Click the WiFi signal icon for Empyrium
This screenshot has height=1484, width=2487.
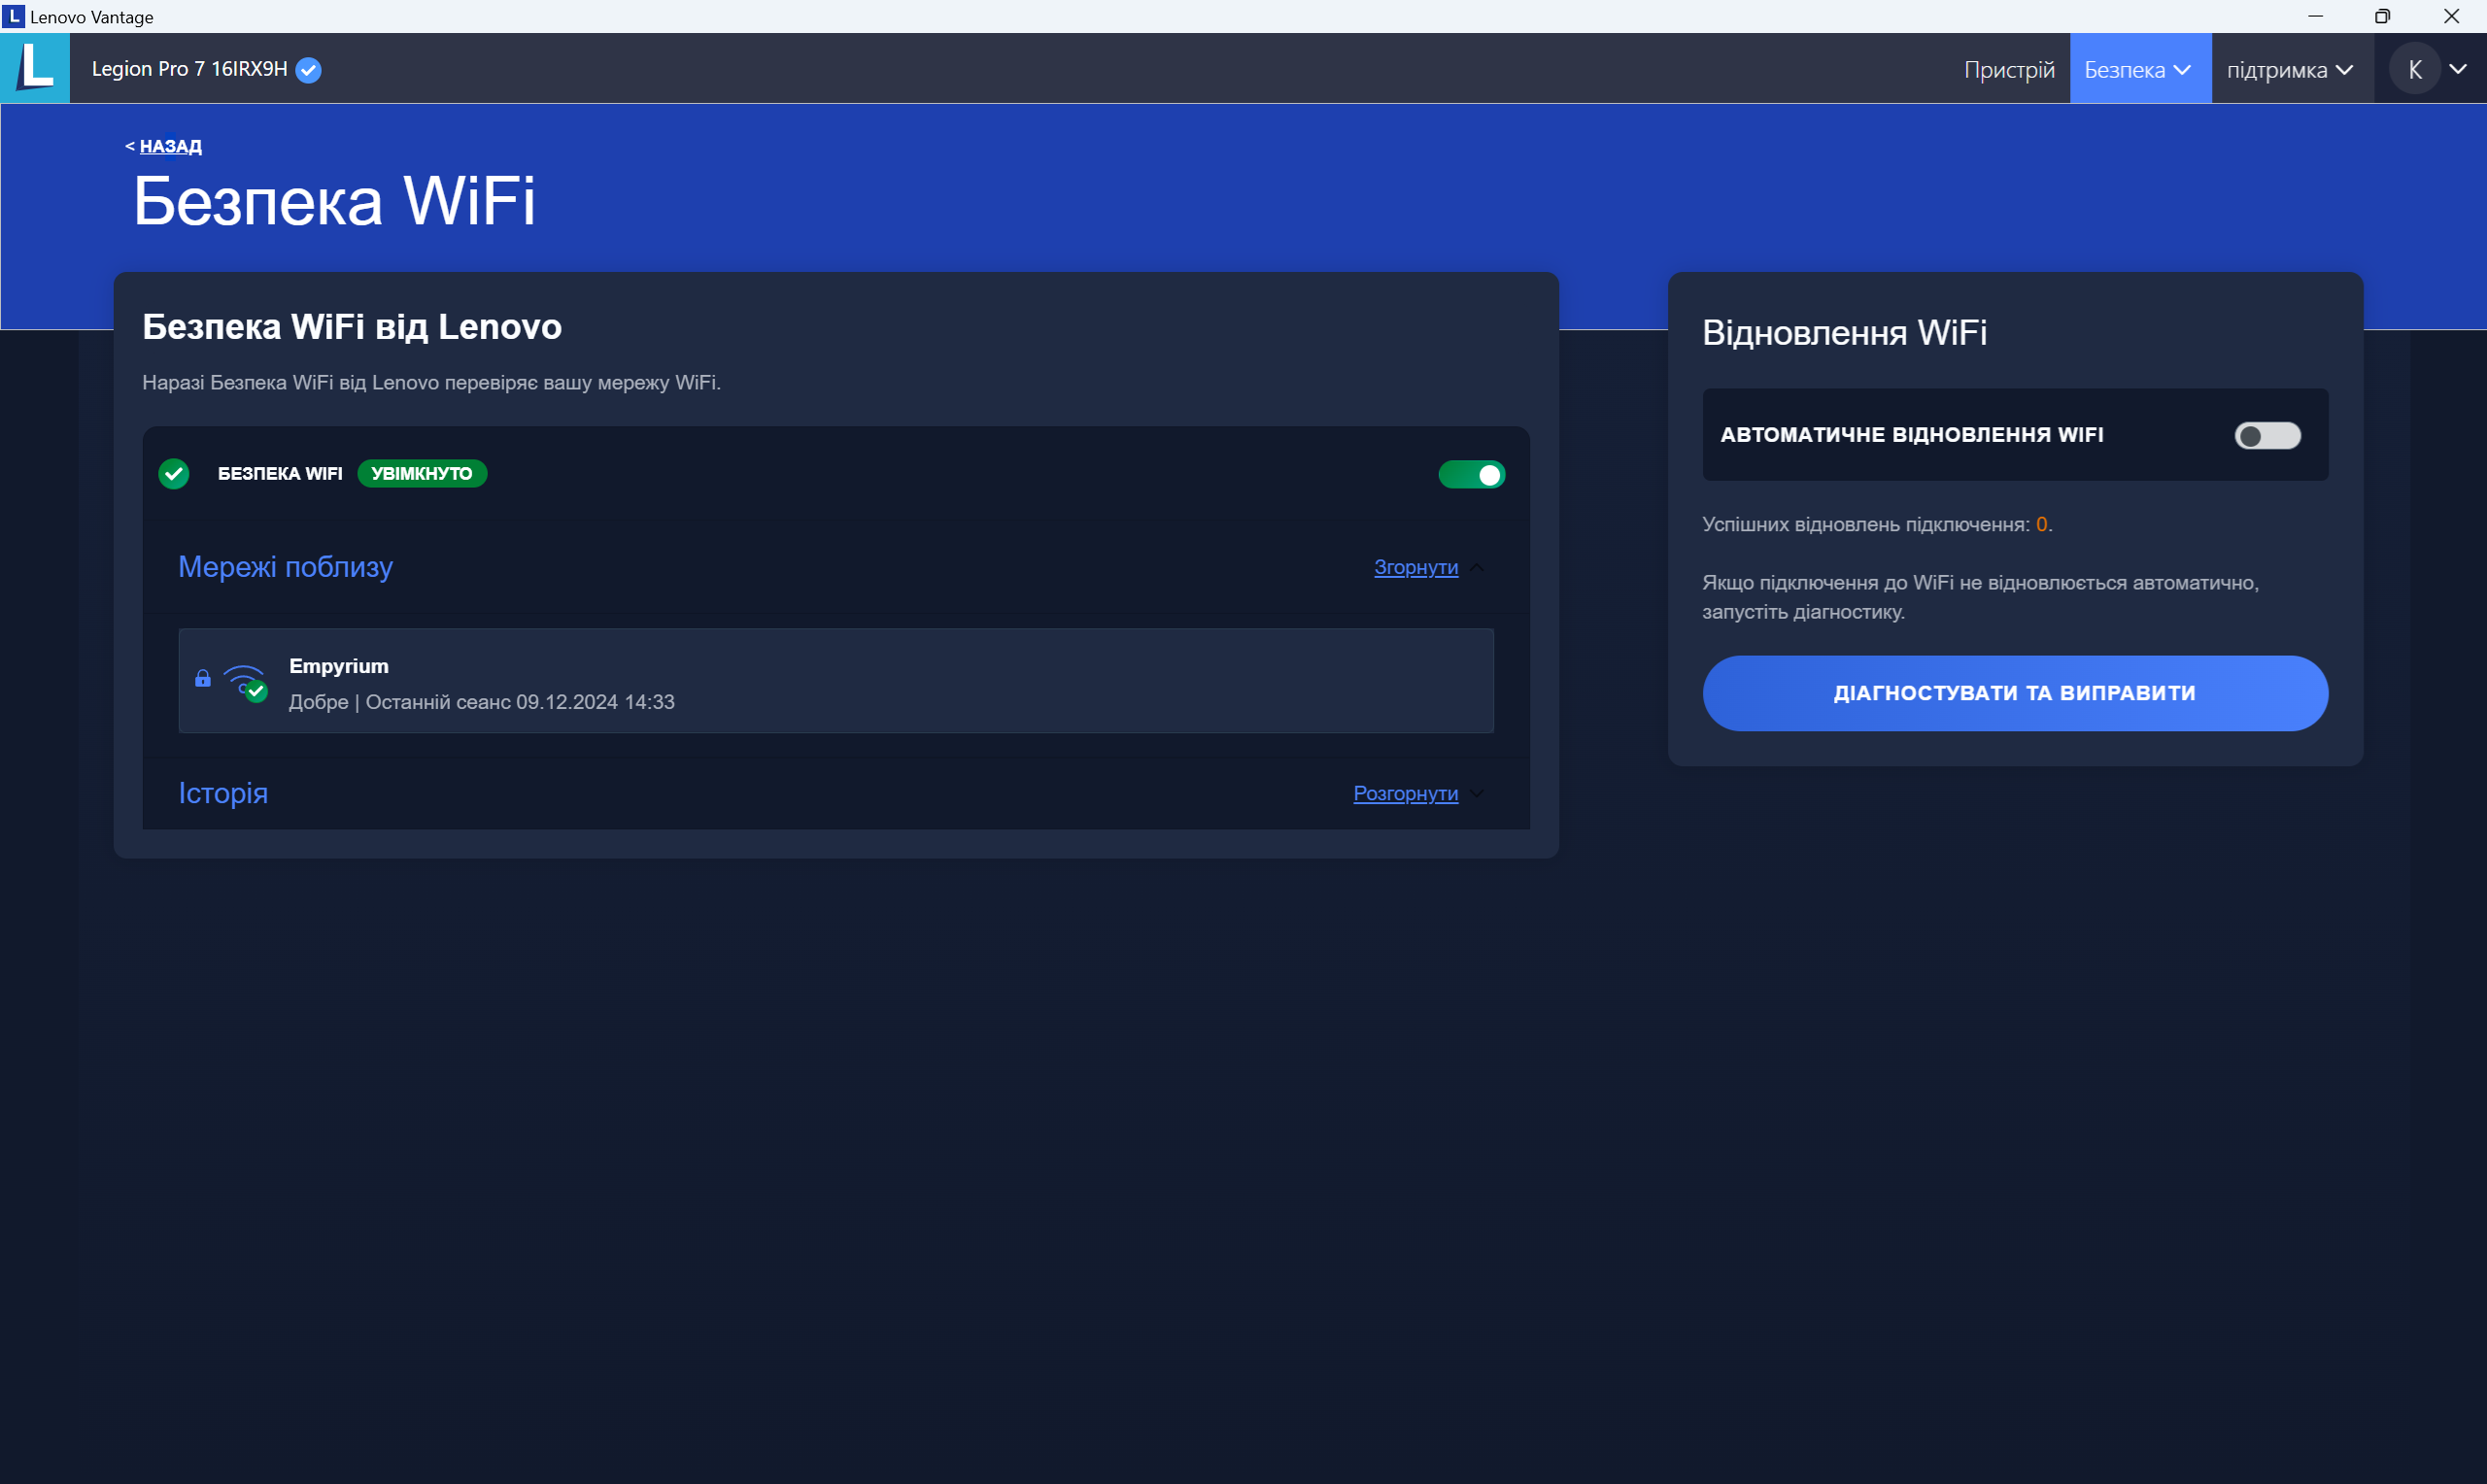pos(245,682)
